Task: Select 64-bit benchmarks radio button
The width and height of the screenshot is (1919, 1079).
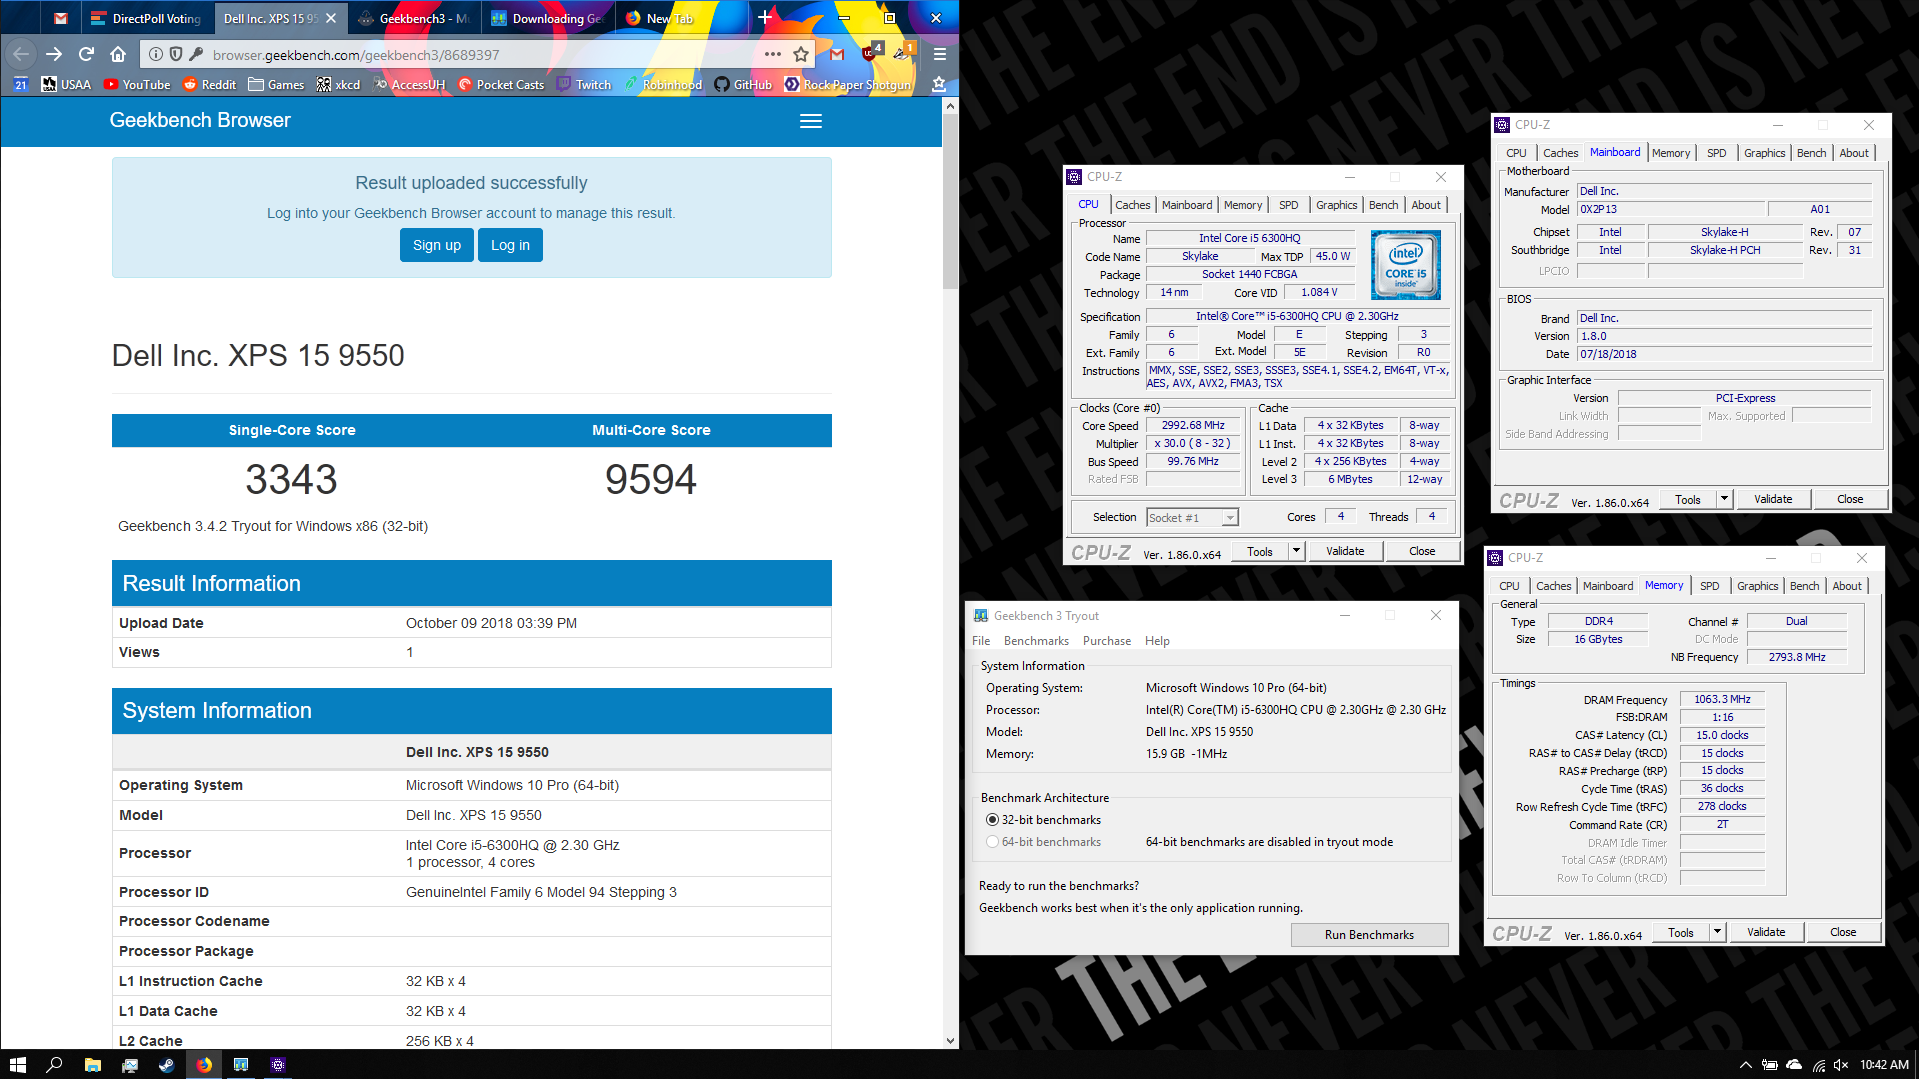Action: click(992, 842)
